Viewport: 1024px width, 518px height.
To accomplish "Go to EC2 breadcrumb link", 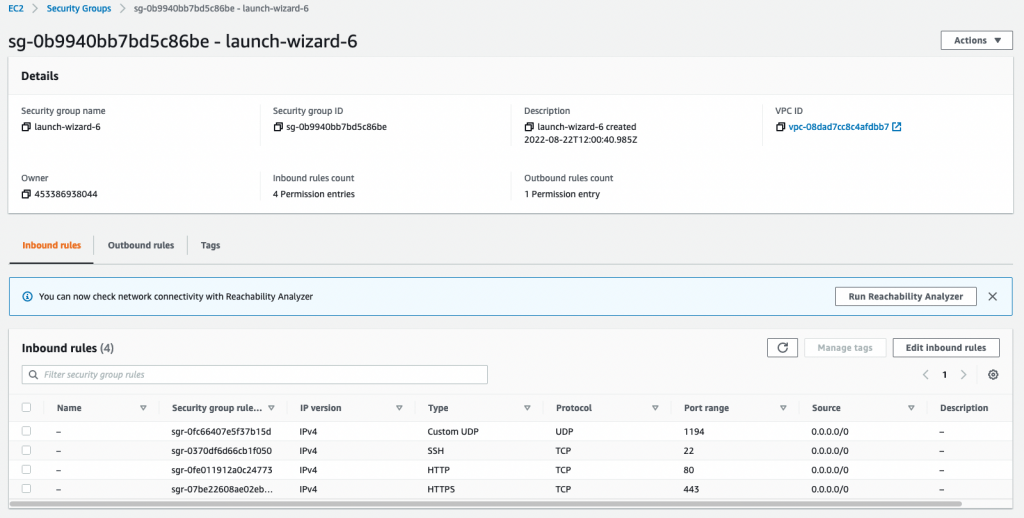I will coord(16,8).
